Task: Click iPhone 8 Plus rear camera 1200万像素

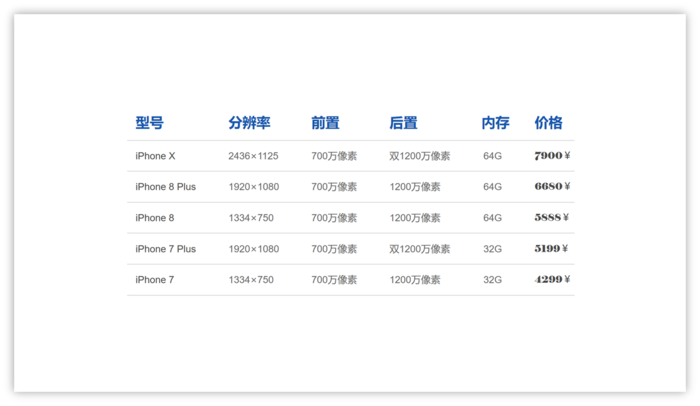Action: tap(415, 187)
